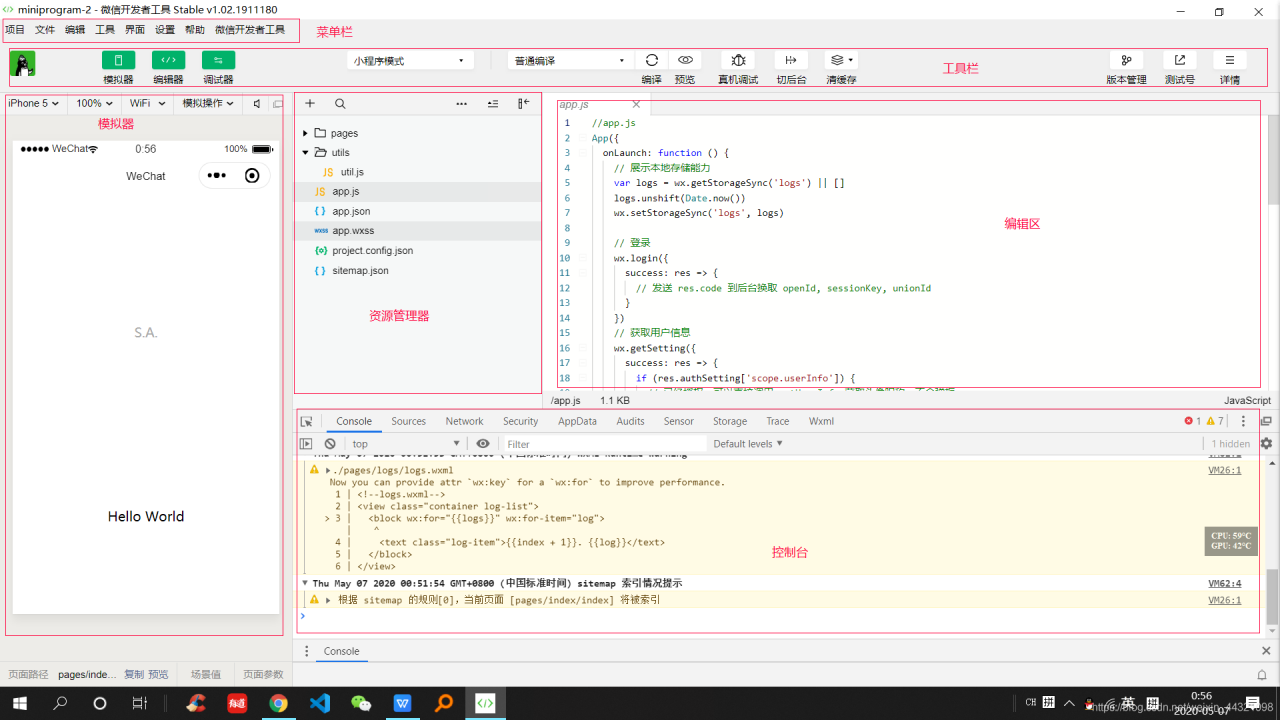Click 复制 to copy page path
This screenshot has height=720, width=1280.
click(133, 675)
